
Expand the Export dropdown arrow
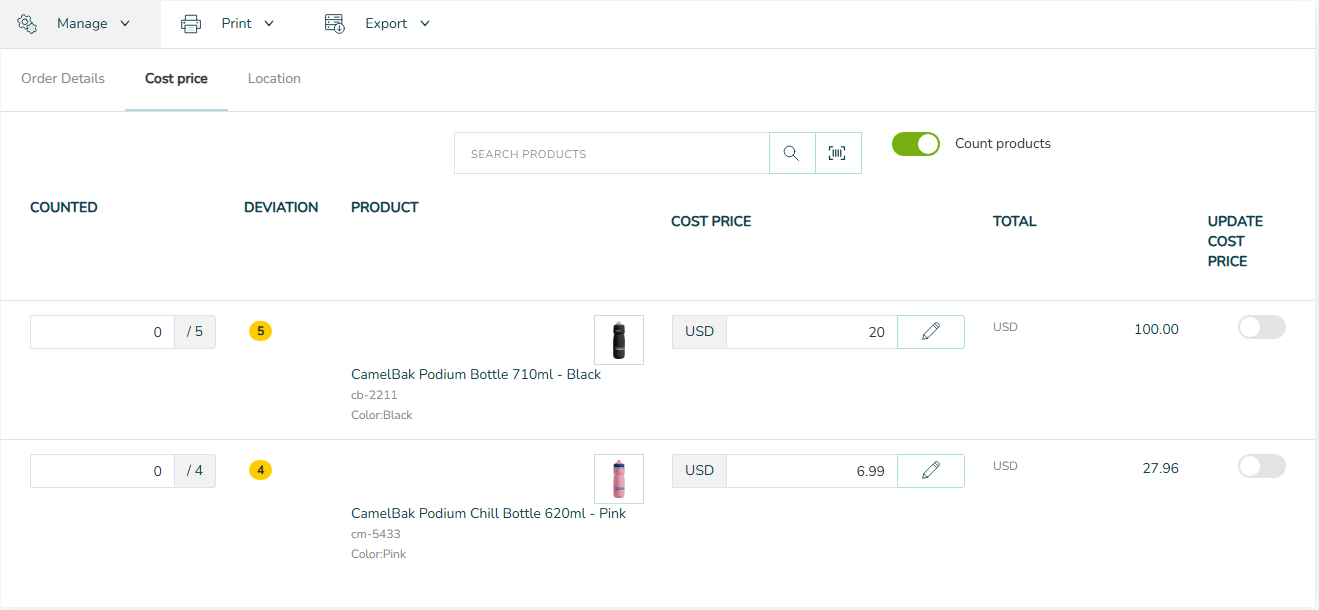[x=425, y=24]
